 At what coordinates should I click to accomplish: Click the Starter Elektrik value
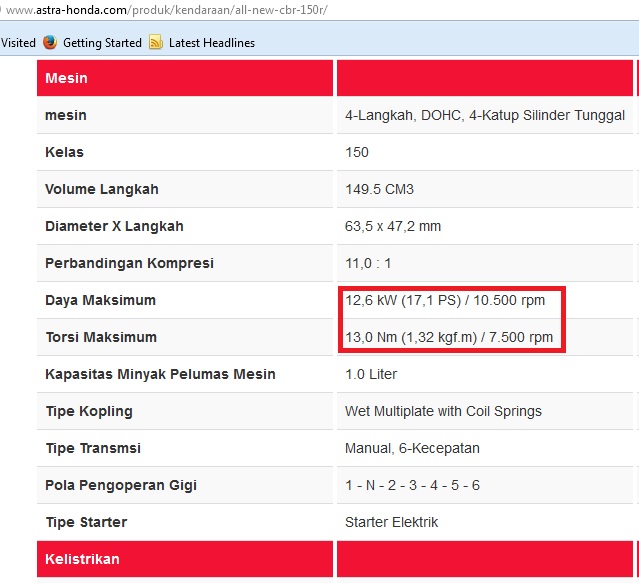[x=391, y=522]
